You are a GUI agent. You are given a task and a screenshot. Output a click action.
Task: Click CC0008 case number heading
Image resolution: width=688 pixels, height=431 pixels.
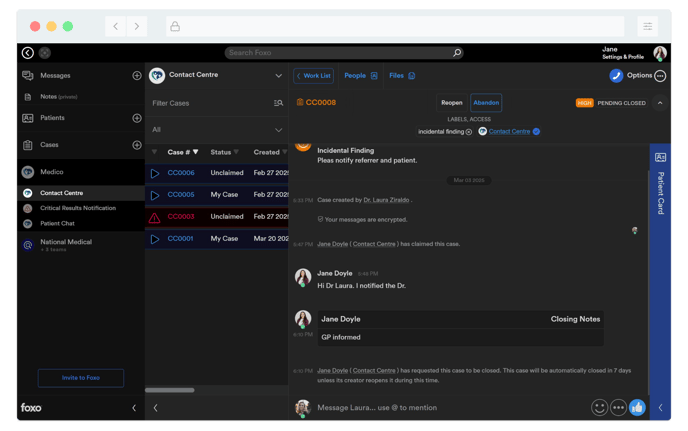[x=321, y=103]
